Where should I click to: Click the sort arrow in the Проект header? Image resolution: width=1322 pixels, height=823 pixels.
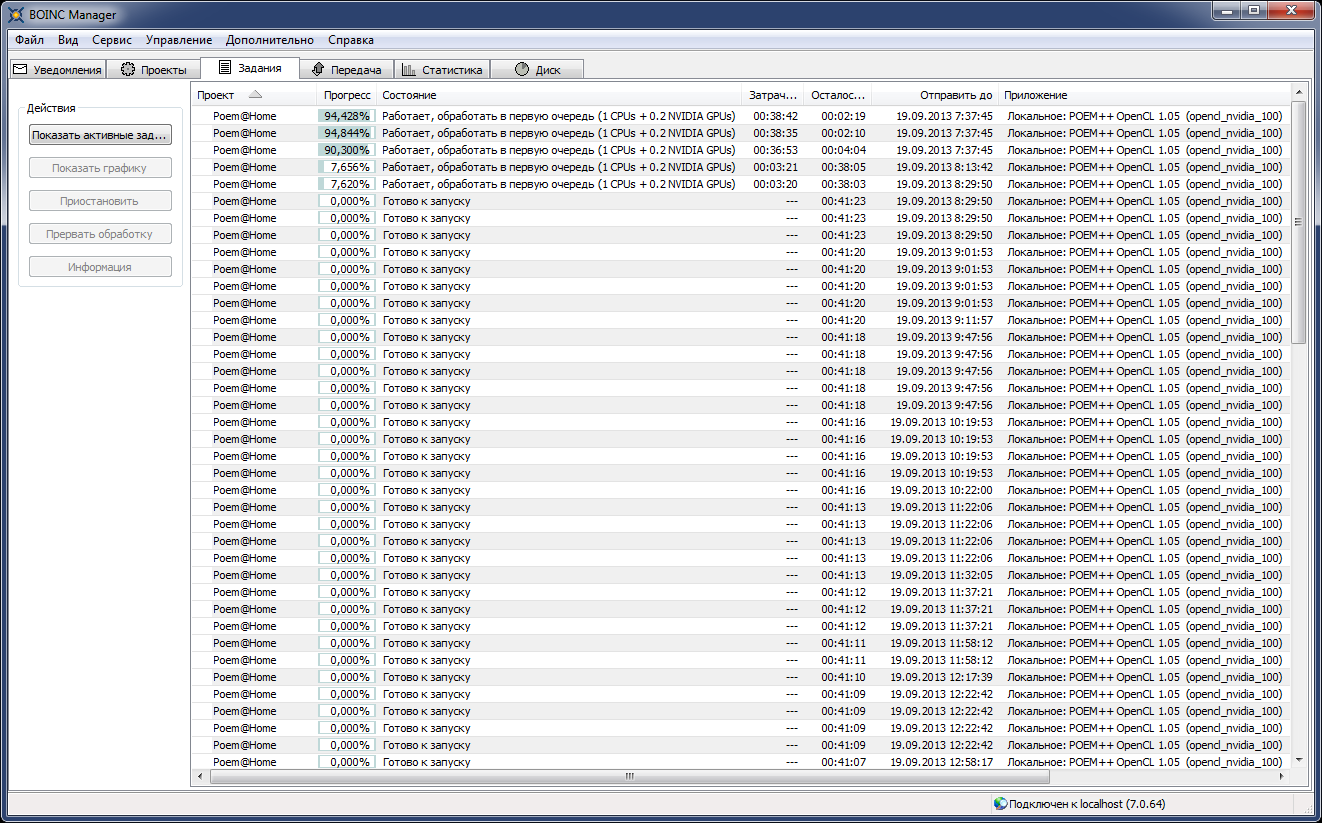(255, 94)
